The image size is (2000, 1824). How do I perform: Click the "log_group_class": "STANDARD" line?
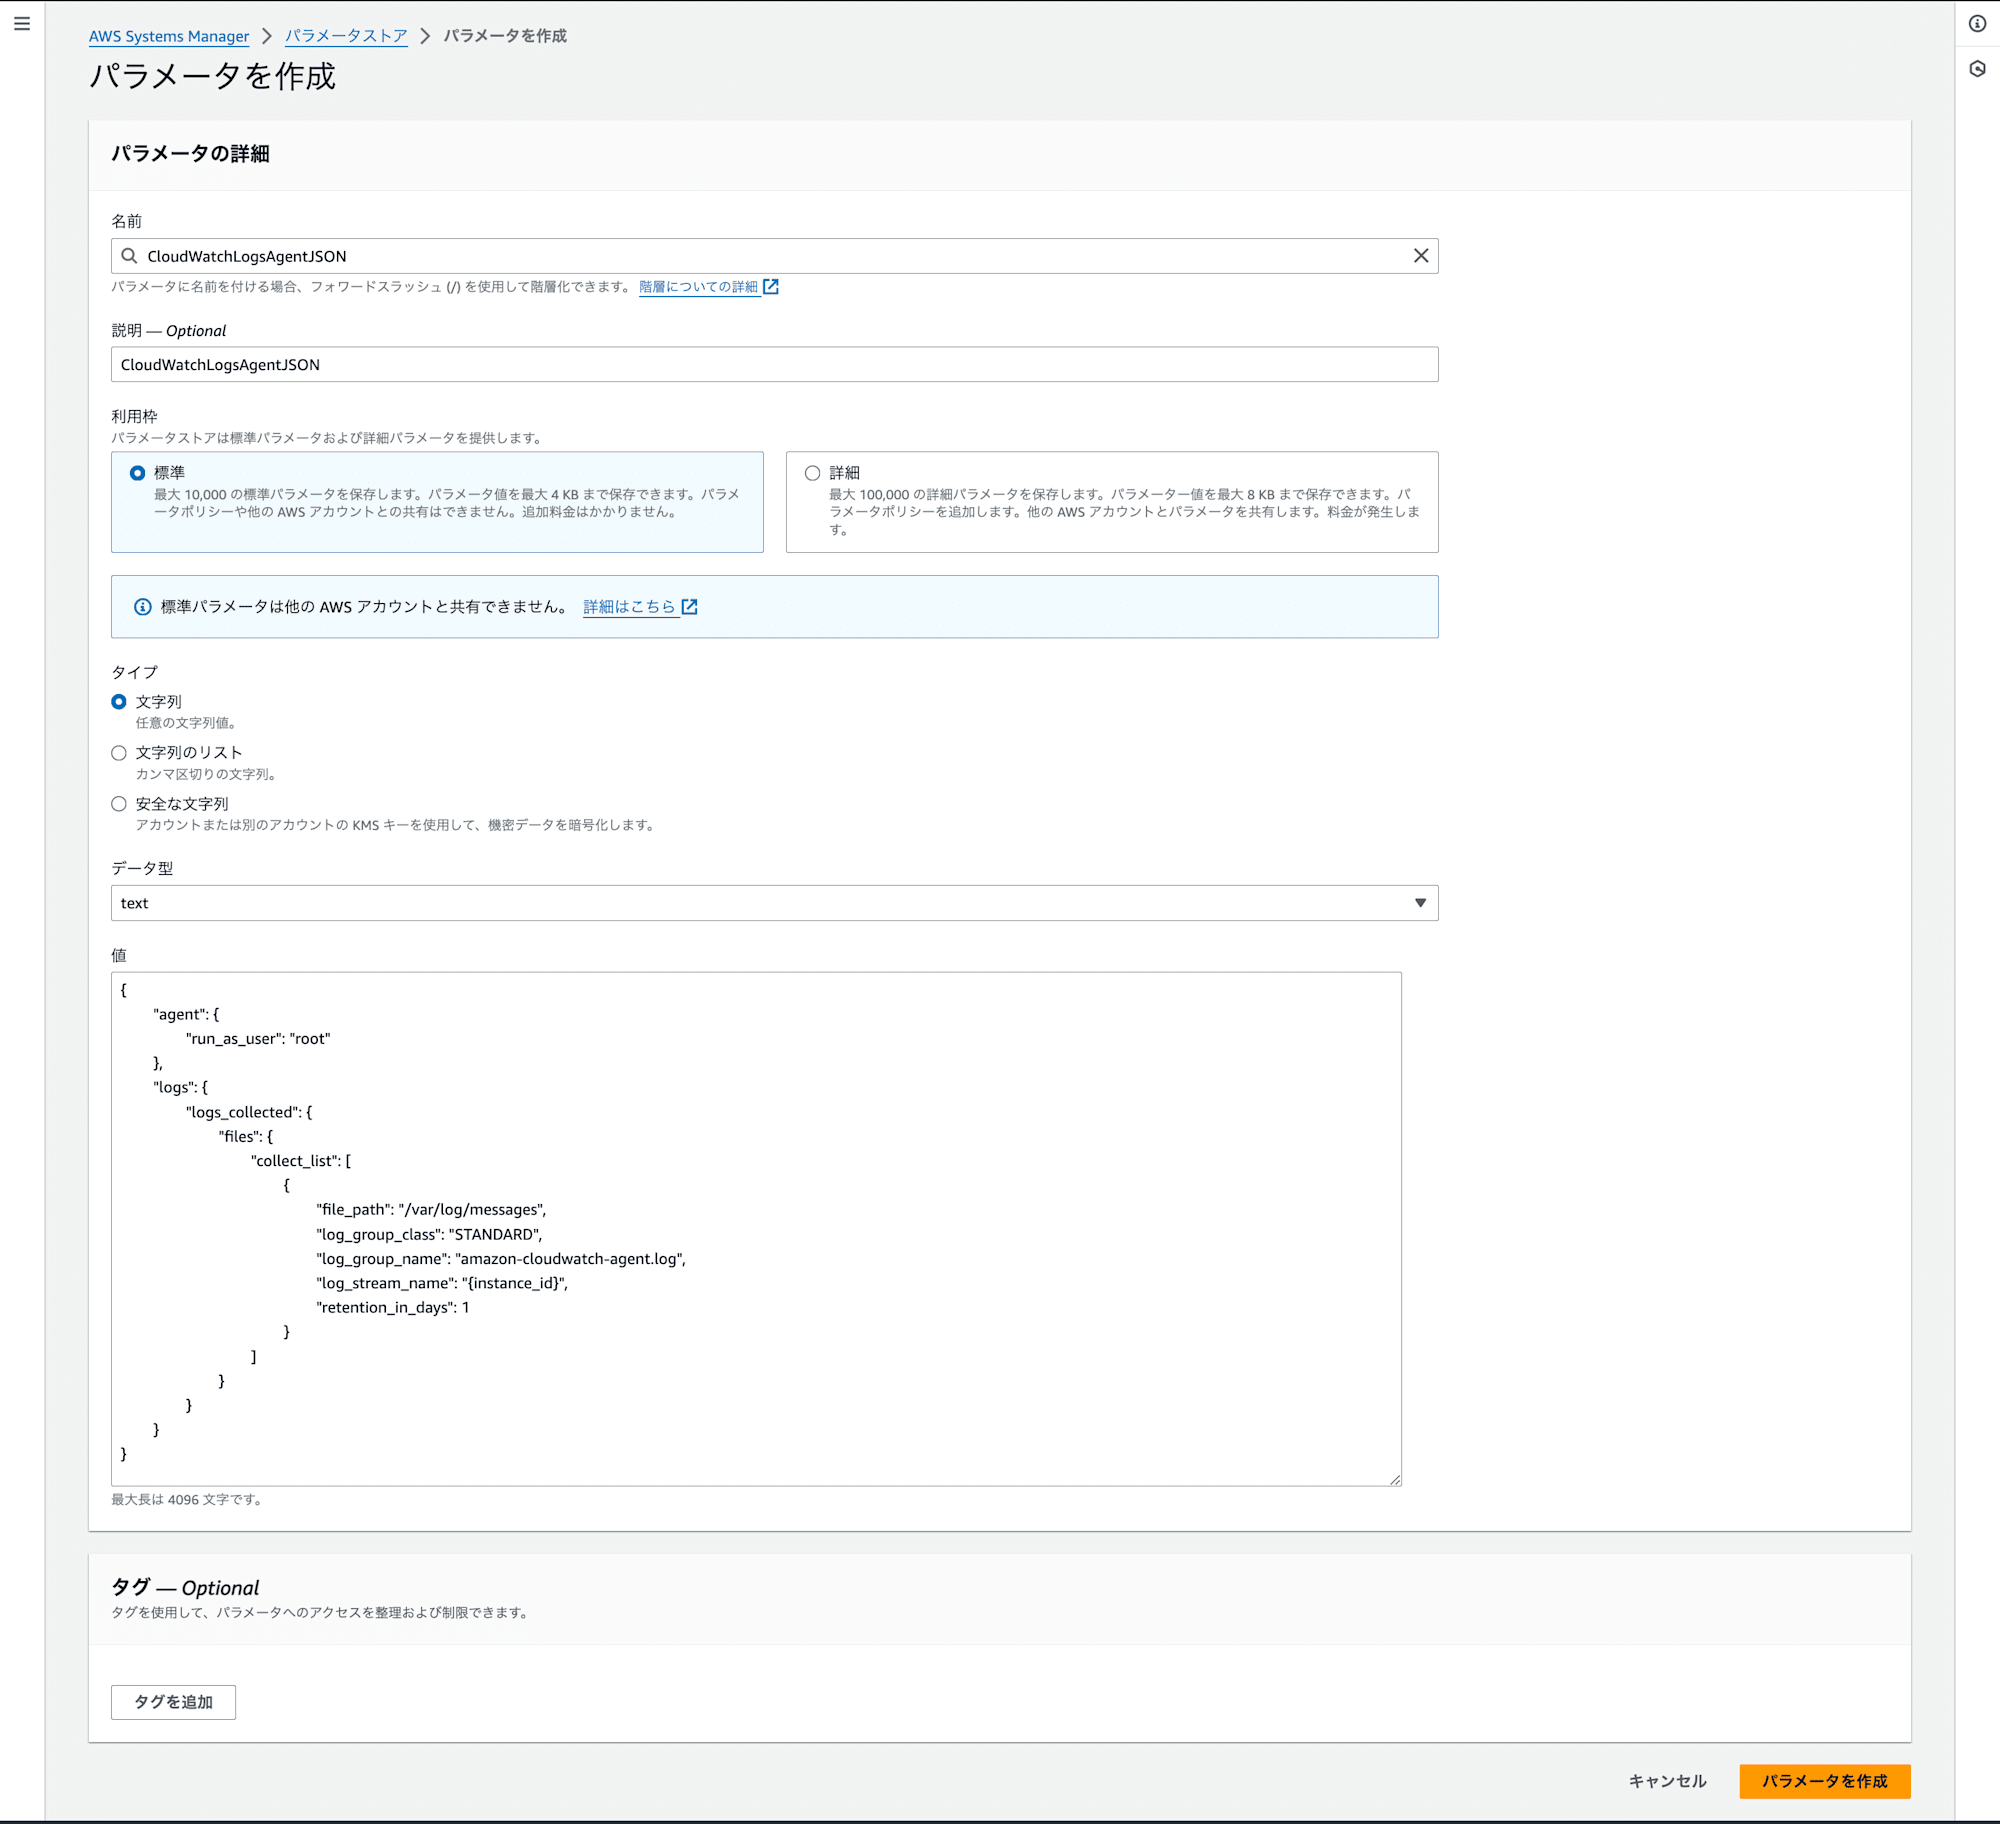[x=429, y=1235]
